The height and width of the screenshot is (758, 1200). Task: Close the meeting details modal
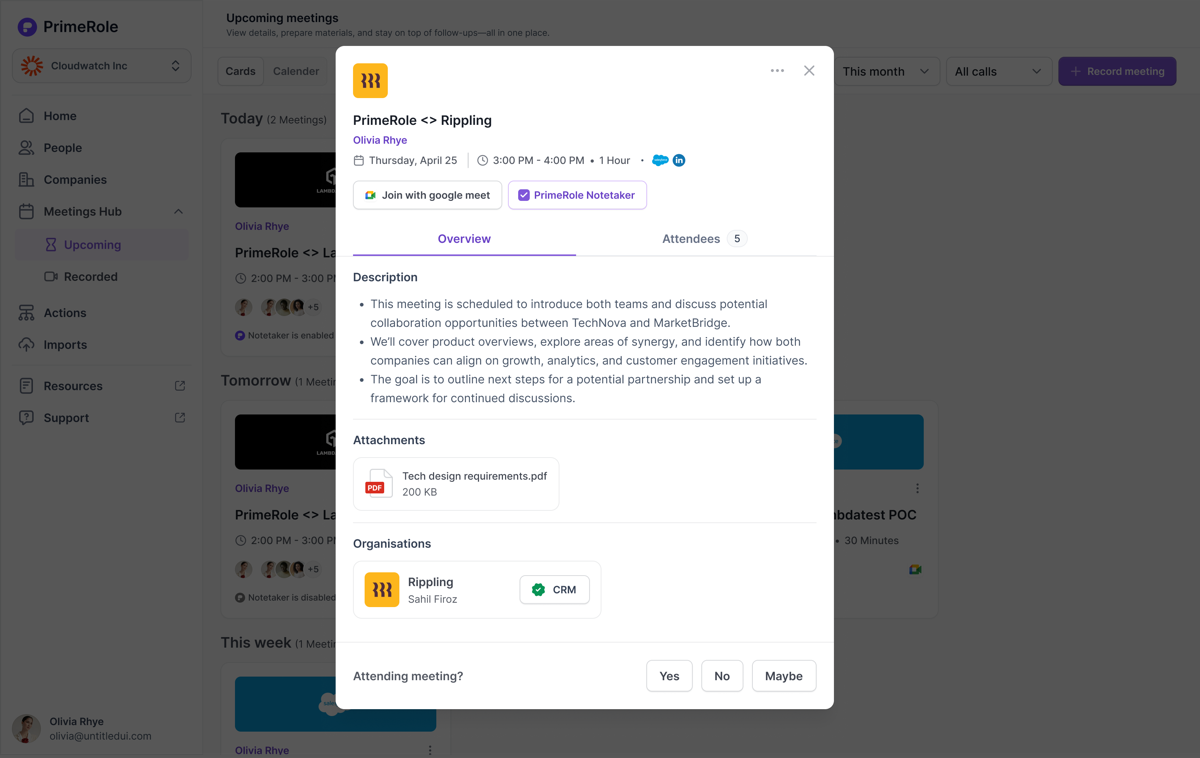pyautogui.click(x=809, y=71)
